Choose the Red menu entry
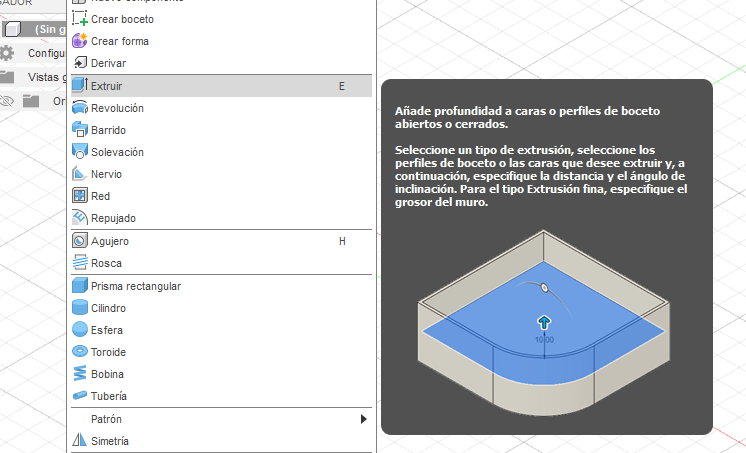The width and height of the screenshot is (746, 453). [221, 196]
